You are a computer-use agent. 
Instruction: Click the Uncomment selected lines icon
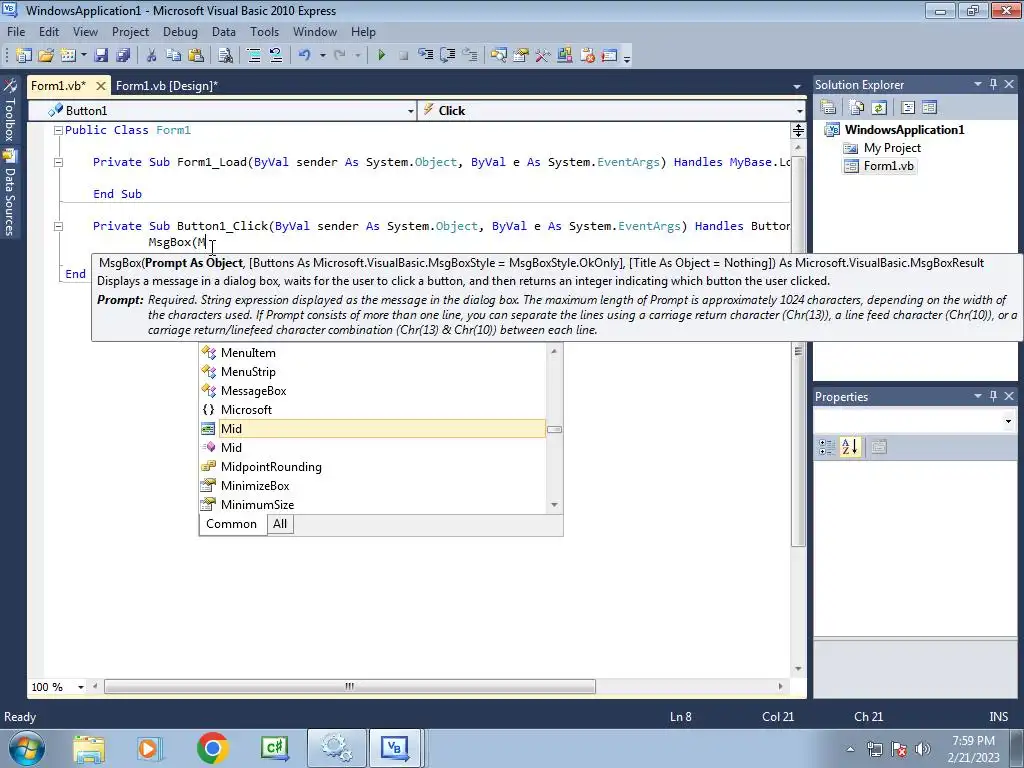[x=276, y=56]
